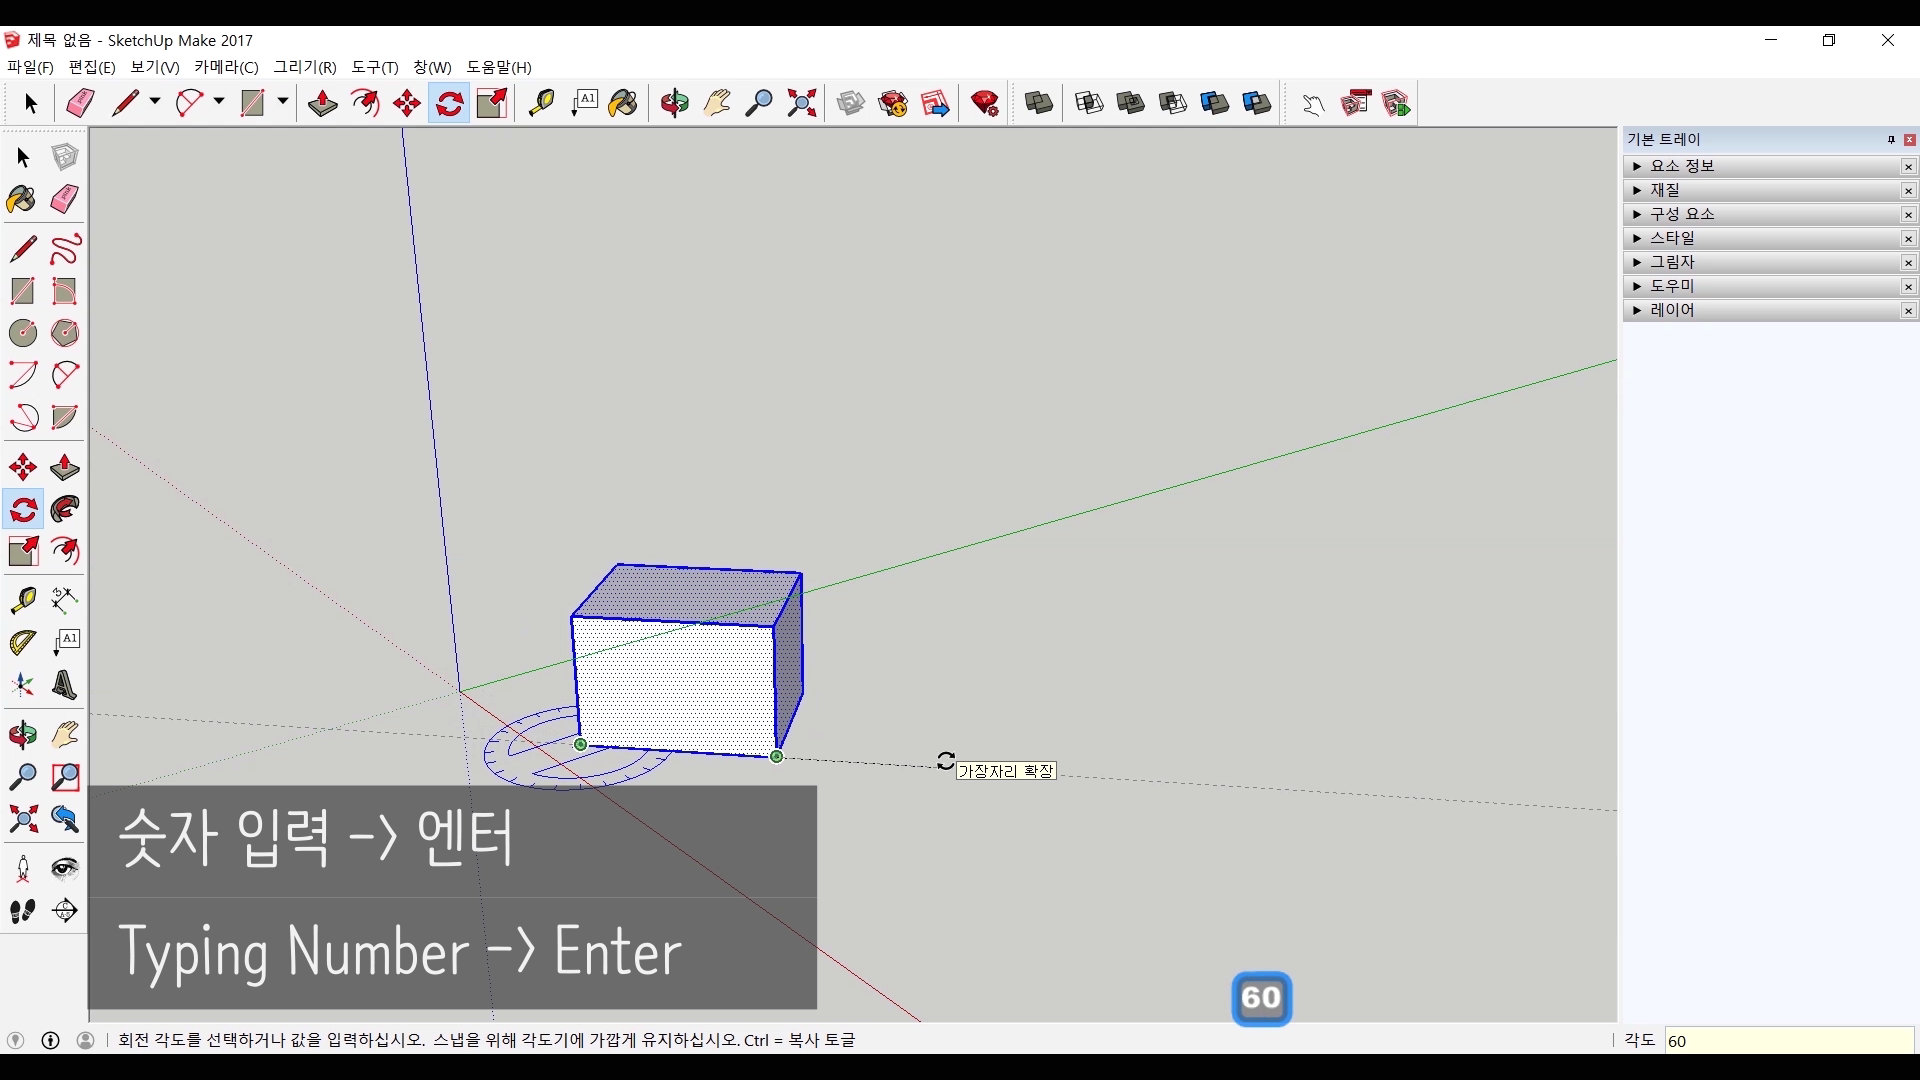Open the 그리기(R) menu
Screen dimensions: 1920x1080
(305, 67)
